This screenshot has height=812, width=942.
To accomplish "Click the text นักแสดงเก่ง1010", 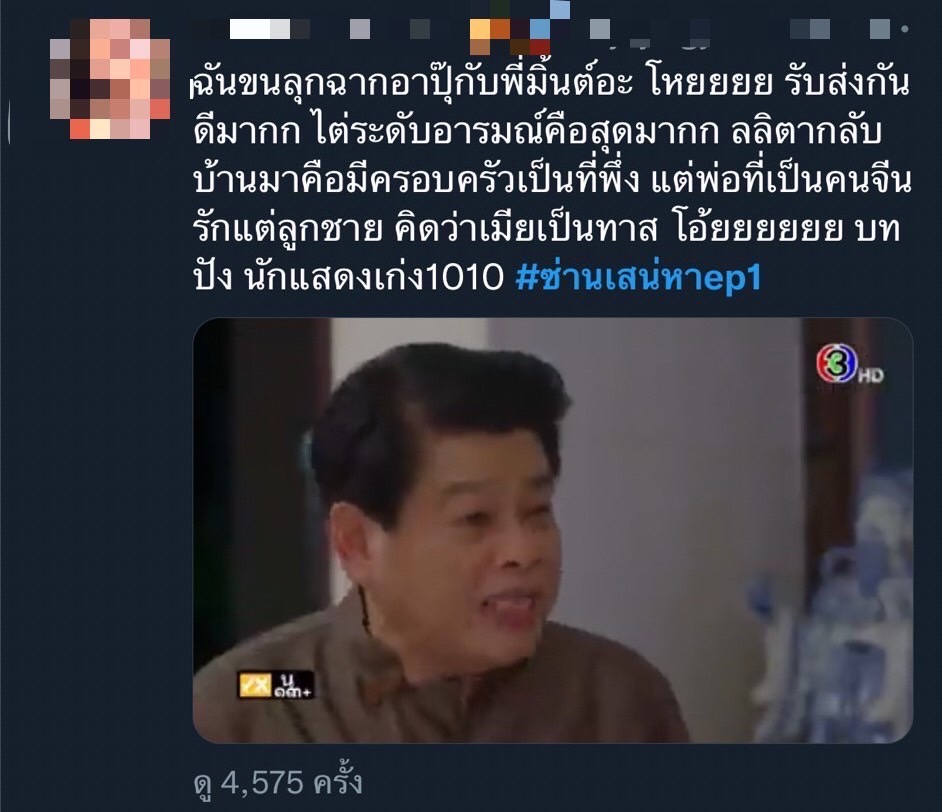I will [x=374, y=278].
